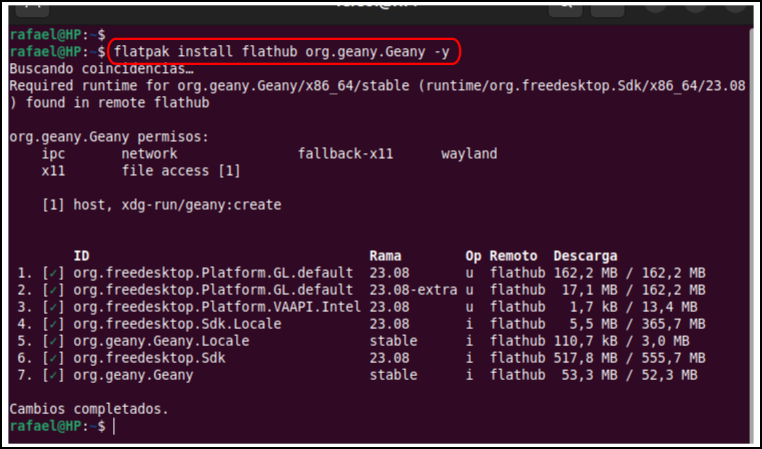Click the 'file access [1]' permission

181,171
